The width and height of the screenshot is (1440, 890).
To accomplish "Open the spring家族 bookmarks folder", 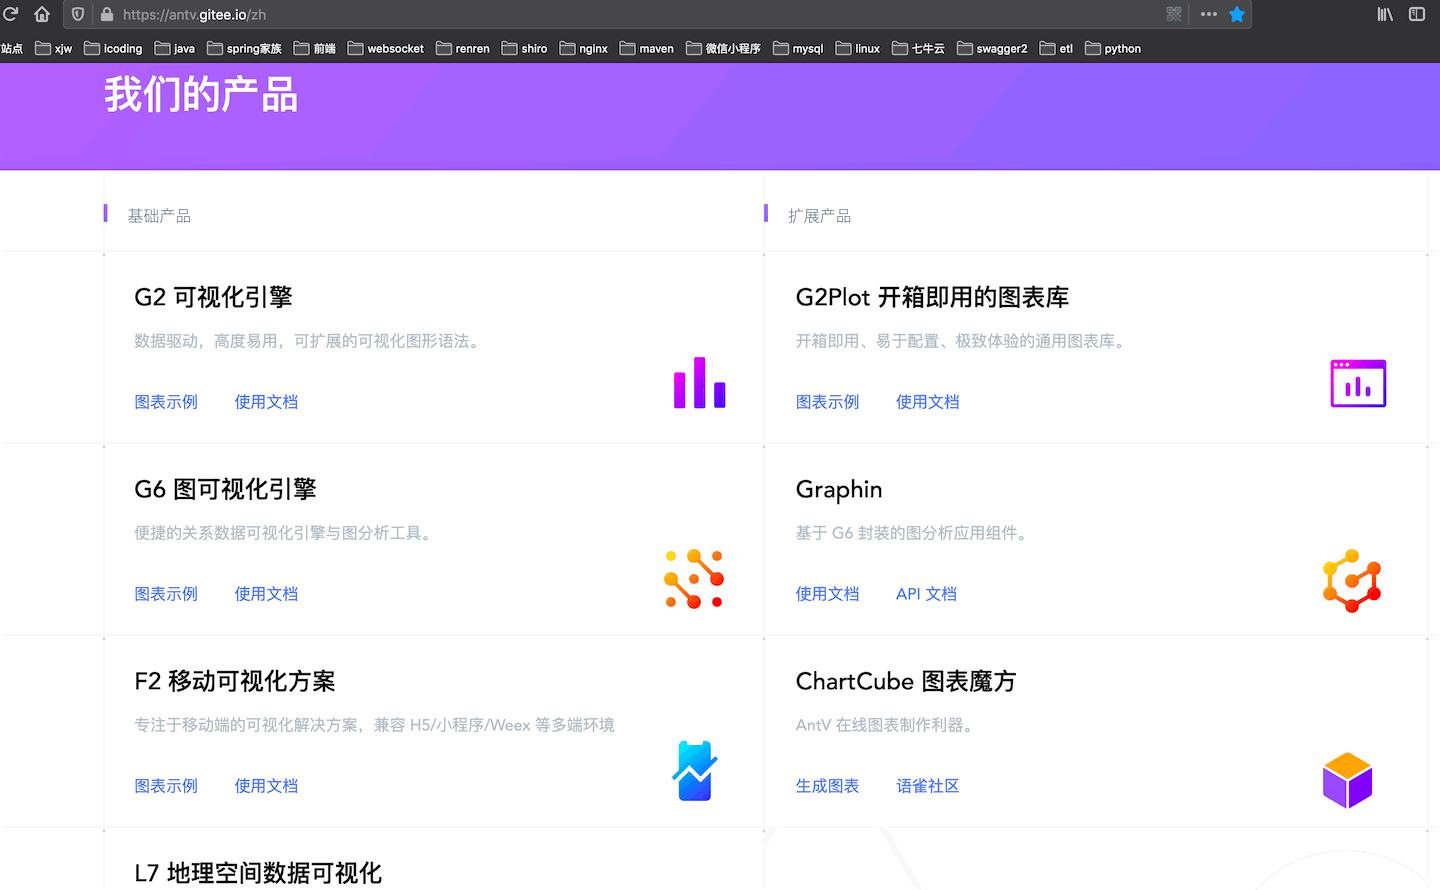I will [244, 48].
